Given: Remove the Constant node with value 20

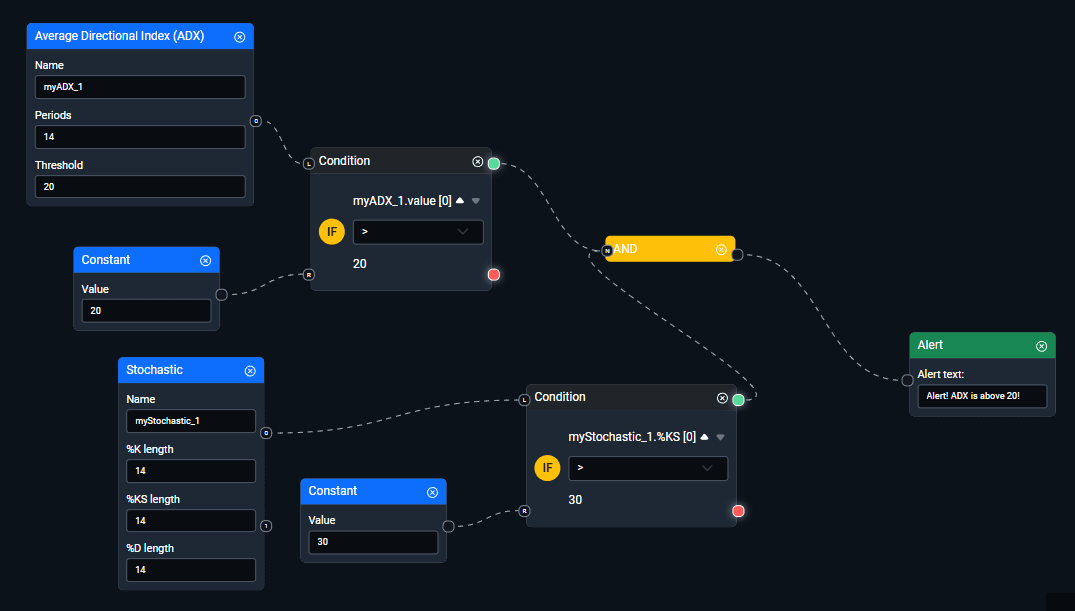Looking at the screenshot, I should tap(206, 261).
